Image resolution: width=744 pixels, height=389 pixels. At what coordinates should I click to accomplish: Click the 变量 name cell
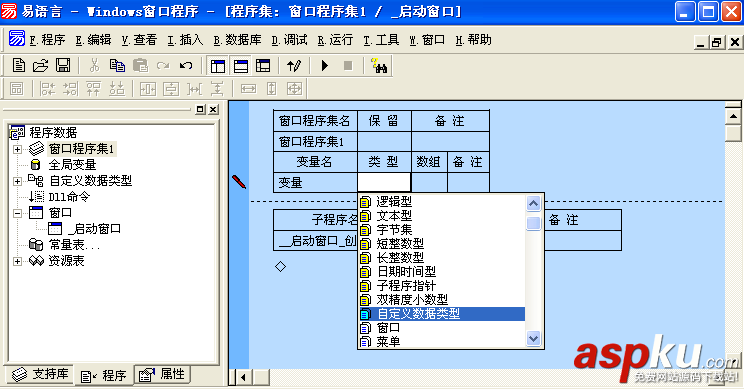point(315,182)
